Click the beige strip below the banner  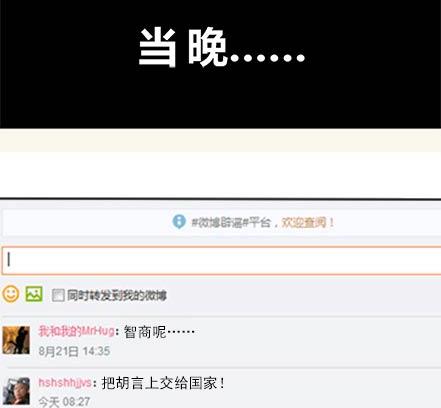[220, 140]
